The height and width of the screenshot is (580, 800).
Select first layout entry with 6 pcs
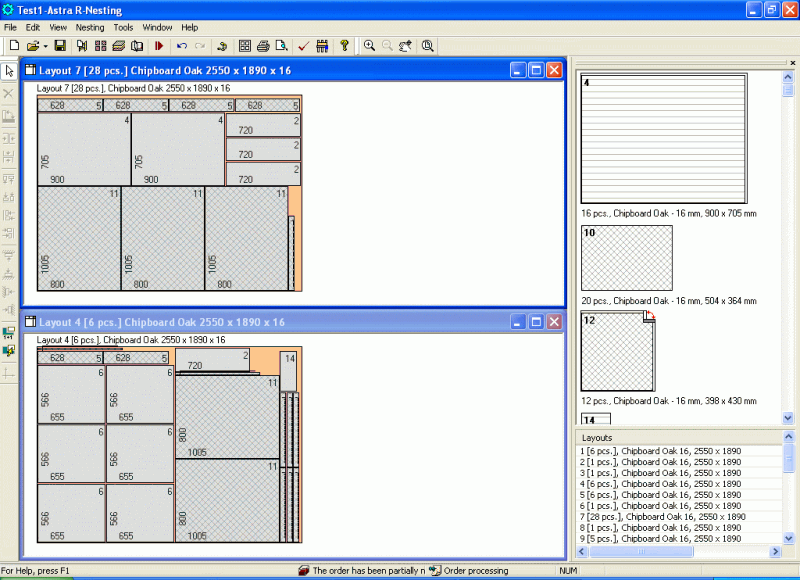tap(660, 451)
